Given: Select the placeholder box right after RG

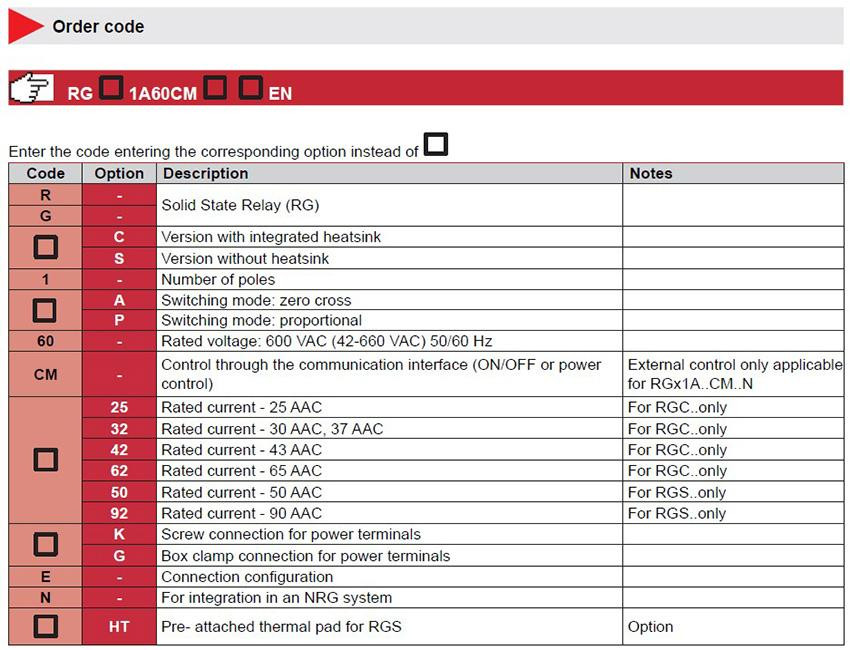Looking at the screenshot, I should (111, 87).
